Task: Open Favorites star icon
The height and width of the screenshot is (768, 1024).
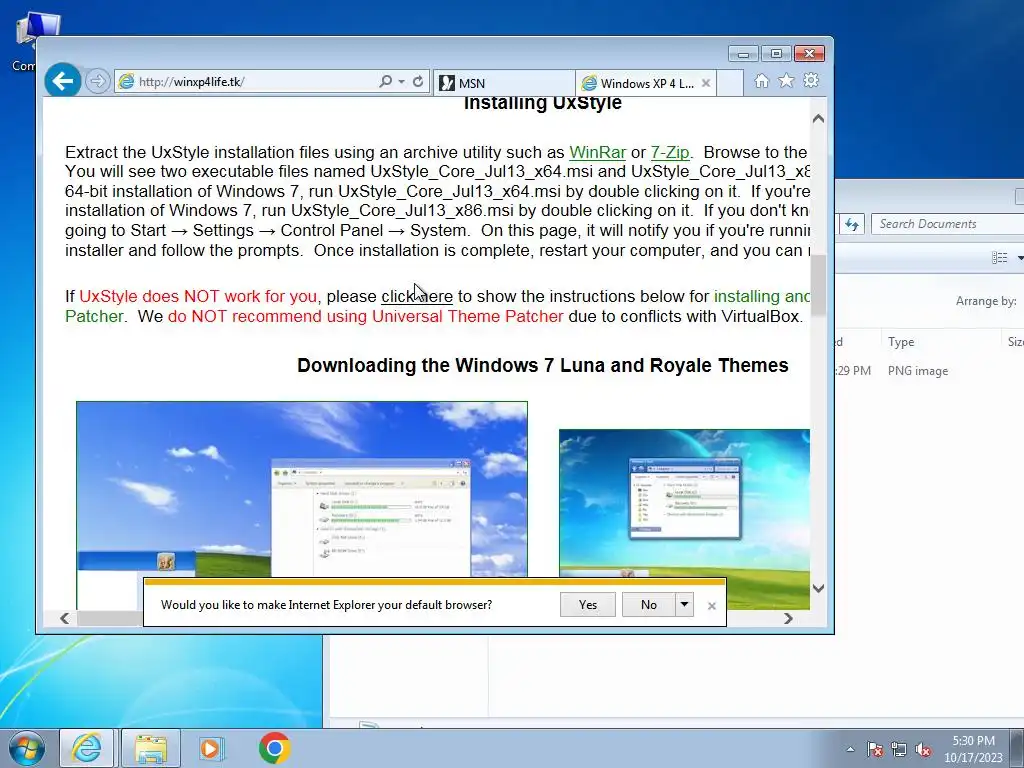Action: (786, 80)
